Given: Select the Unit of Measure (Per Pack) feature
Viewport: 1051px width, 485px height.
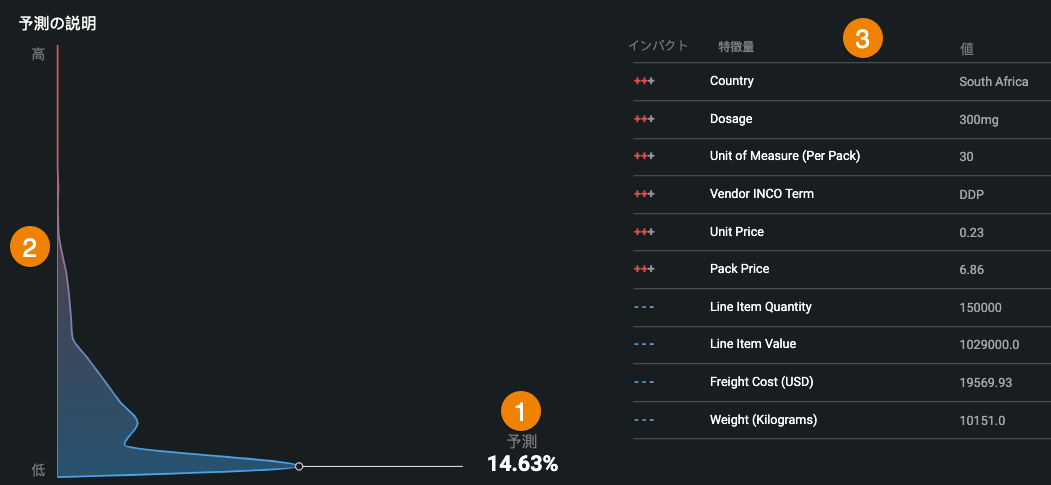Looking at the screenshot, I should tap(784, 156).
